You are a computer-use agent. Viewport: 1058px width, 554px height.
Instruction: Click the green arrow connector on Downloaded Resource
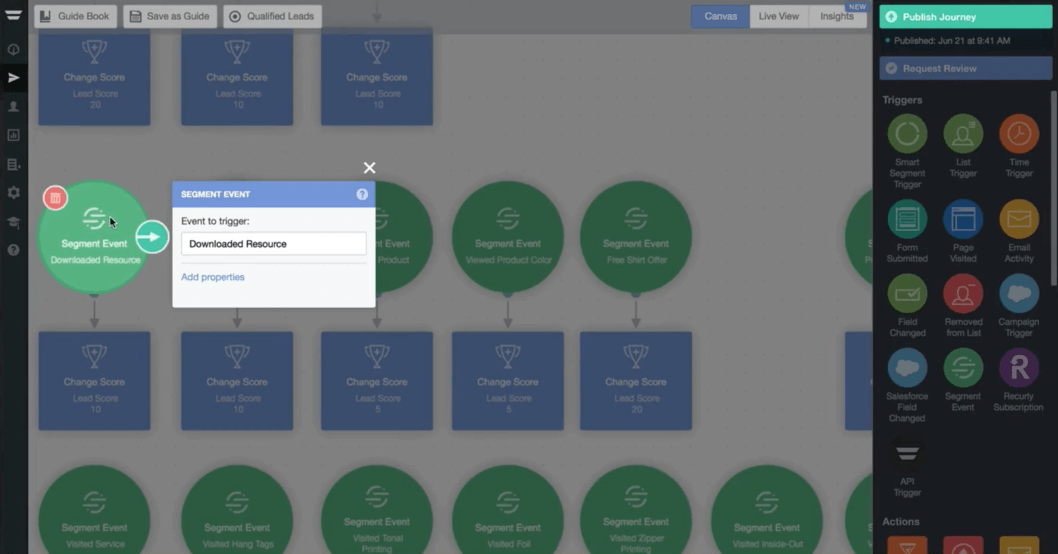pyautogui.click(x=152, y=237)
